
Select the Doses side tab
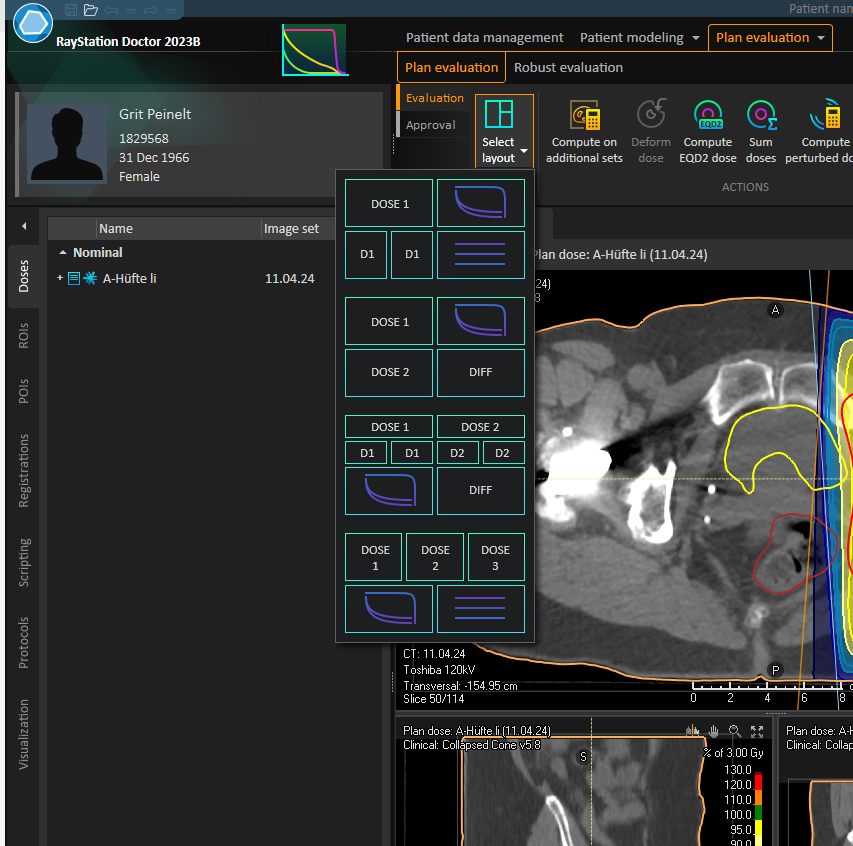tap(23, 276)
